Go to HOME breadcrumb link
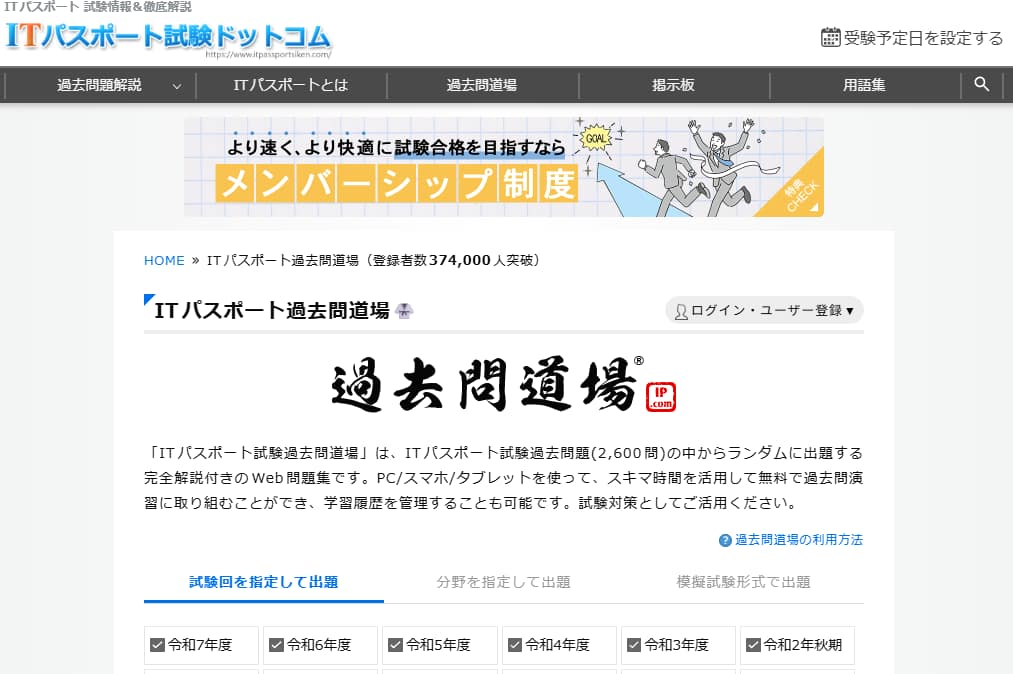The height and width of the screenshot is (674, 1013). (x=164, y=260)
